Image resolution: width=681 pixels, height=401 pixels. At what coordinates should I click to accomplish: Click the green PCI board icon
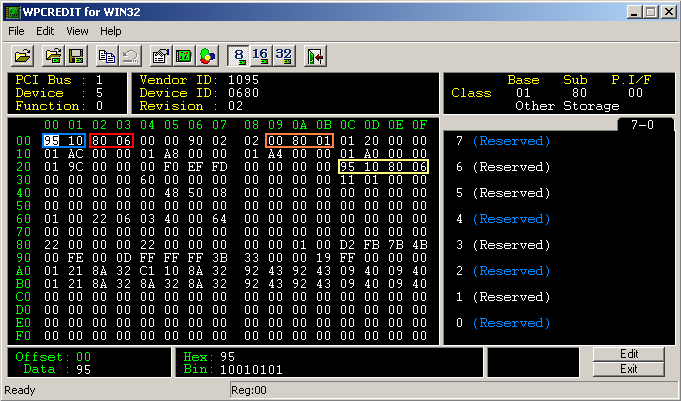[184, 56]
